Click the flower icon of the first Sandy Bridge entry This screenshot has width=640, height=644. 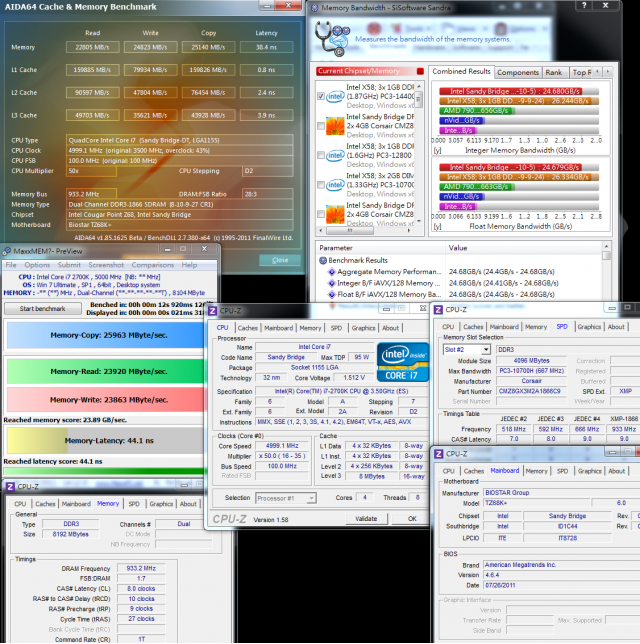click(x=335, y=126)
